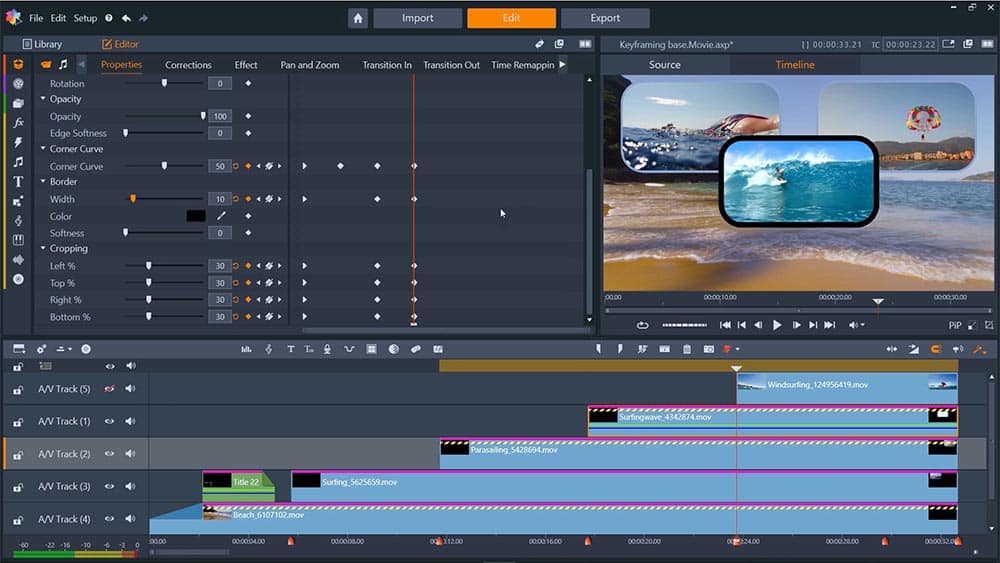Screen dimensions: 1000x563
Task: Collapse the Corner Curve section
Action: pos(43,149)
